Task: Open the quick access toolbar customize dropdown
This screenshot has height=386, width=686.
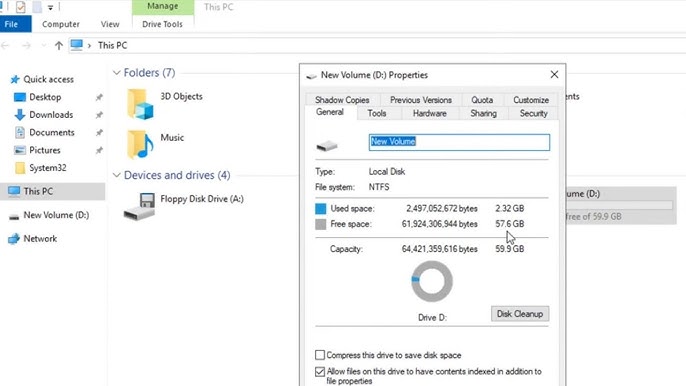Action: tap(50, 7)
